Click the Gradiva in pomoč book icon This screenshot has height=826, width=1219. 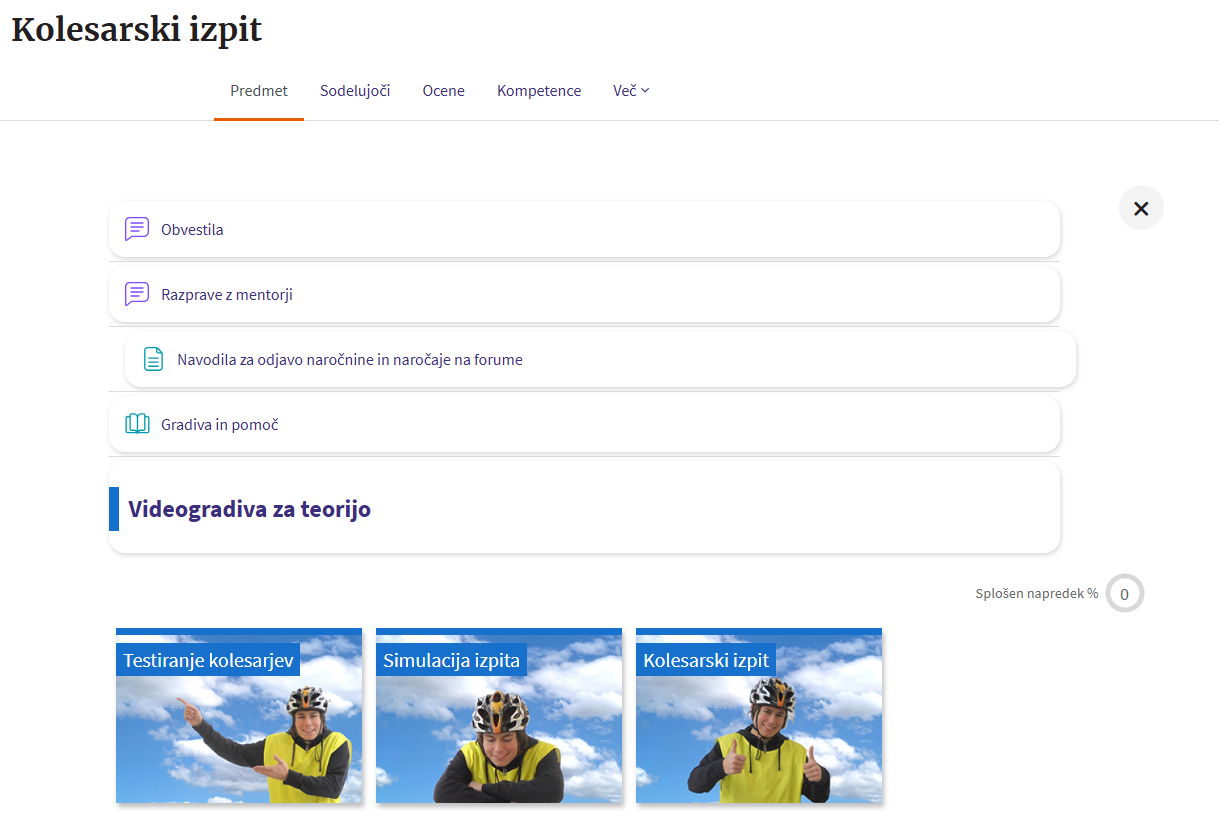point(137,424)
